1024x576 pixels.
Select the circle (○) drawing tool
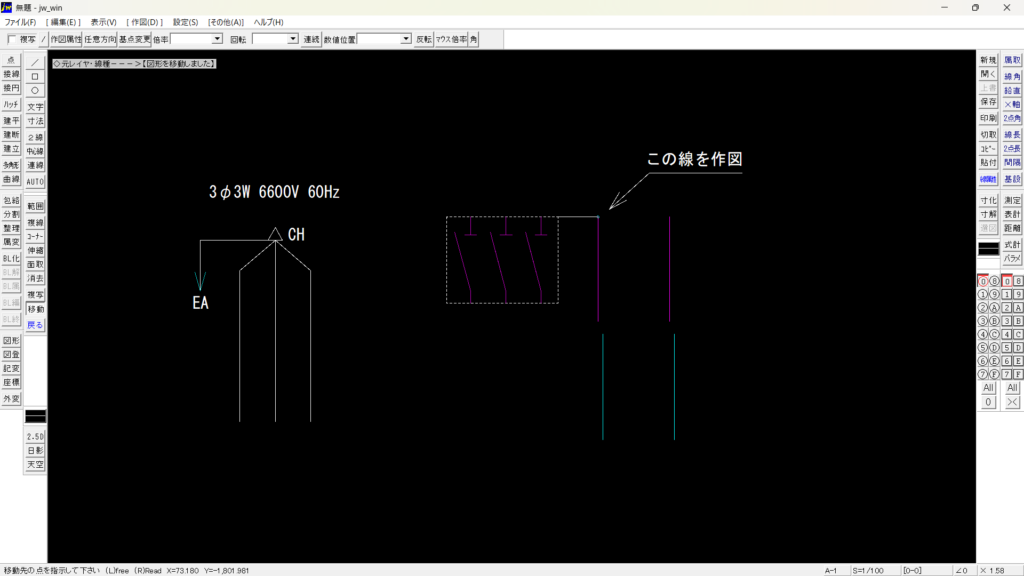36,90
